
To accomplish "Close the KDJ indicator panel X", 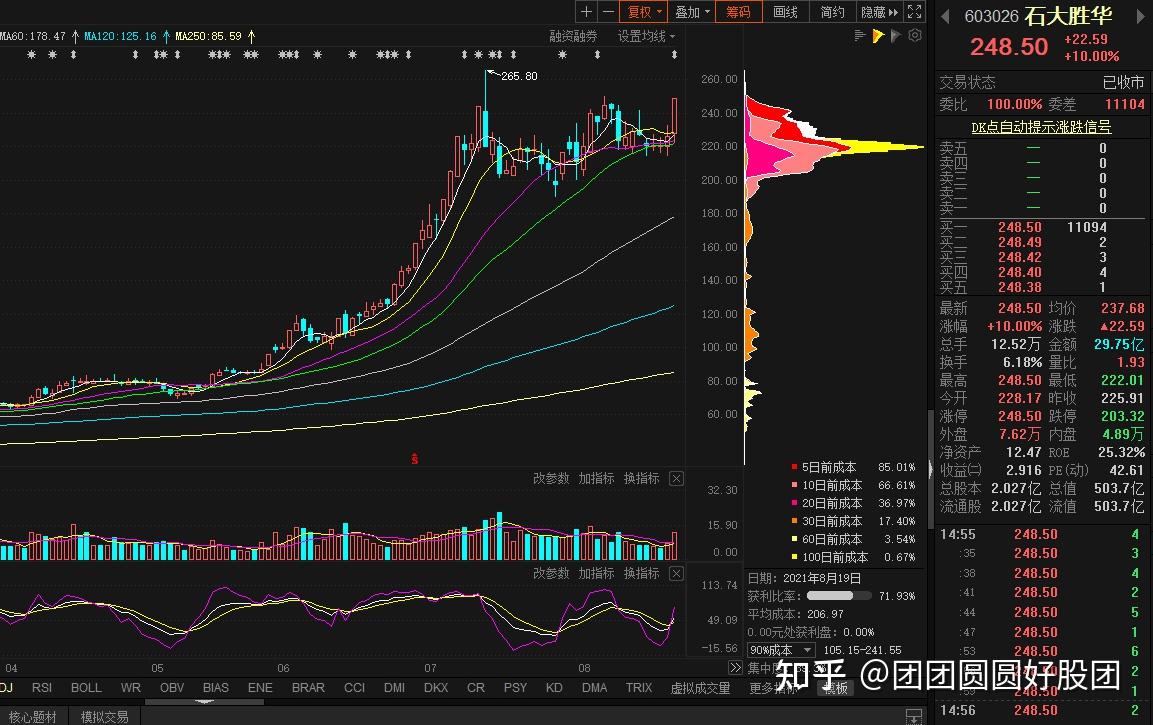I will pyautogui.click(x=677, y=574).
